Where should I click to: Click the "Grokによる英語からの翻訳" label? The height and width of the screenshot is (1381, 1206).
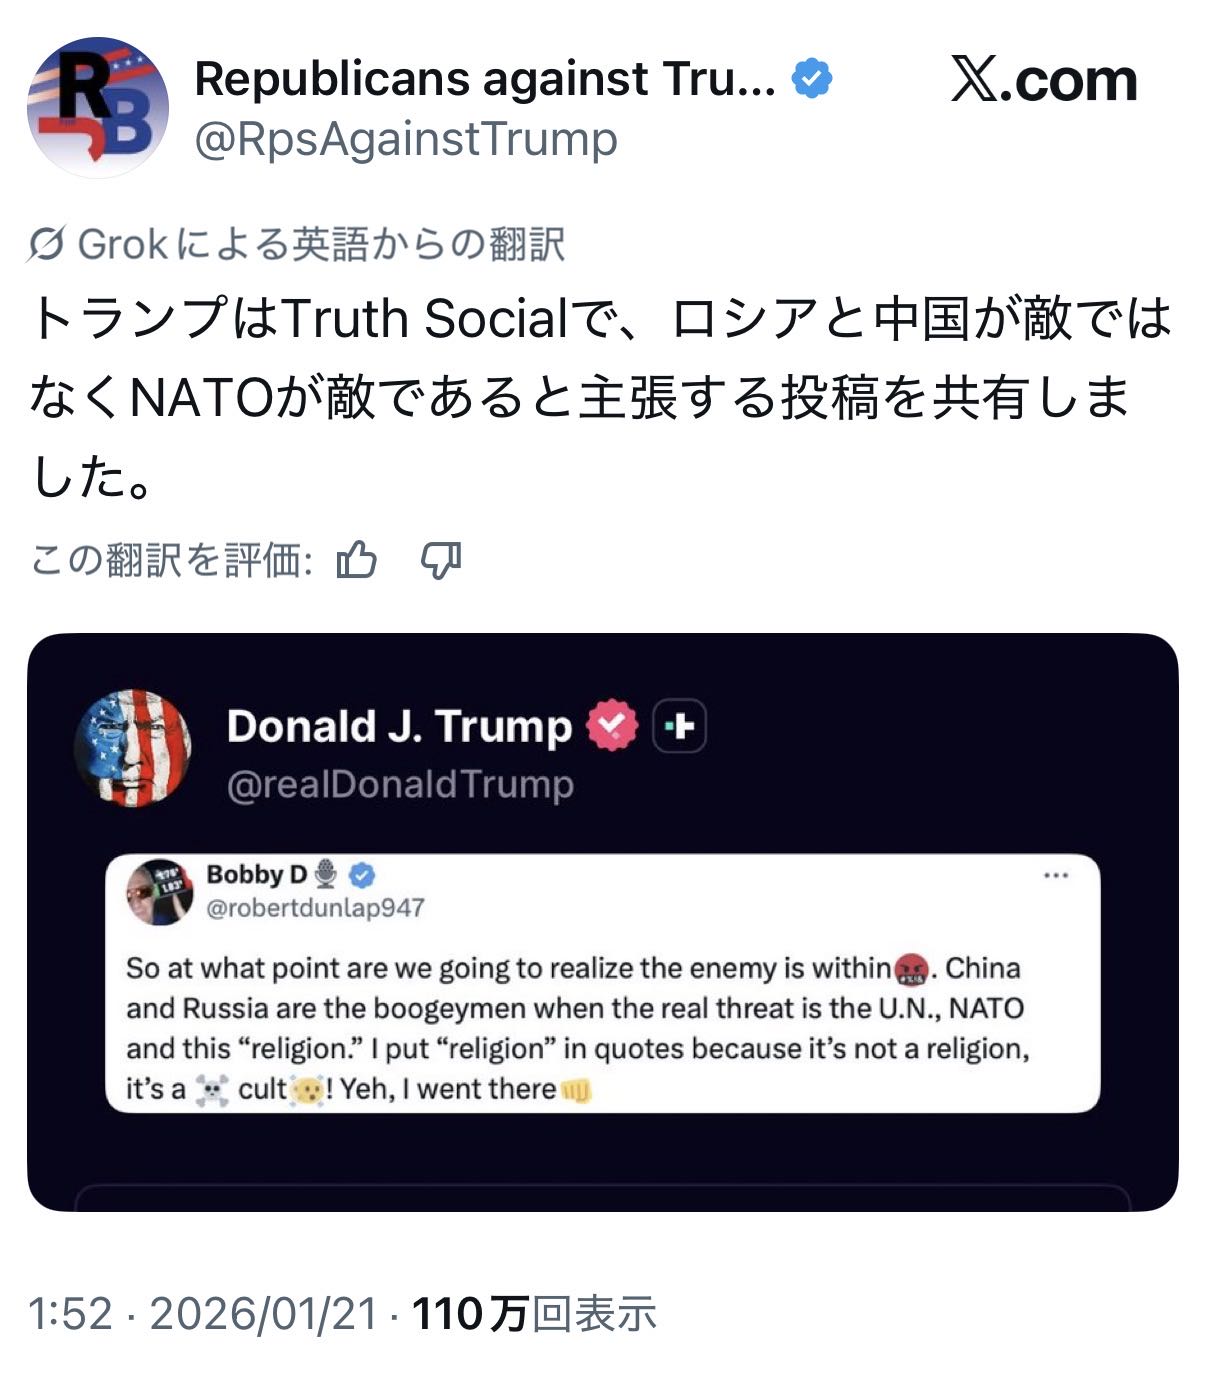click(x=322, y=244)
